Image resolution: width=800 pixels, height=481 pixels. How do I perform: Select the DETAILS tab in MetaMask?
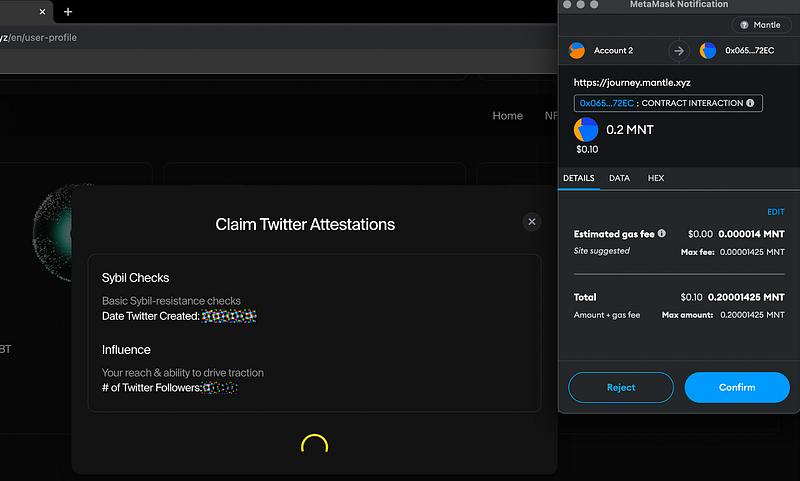[x=579, y=178]
